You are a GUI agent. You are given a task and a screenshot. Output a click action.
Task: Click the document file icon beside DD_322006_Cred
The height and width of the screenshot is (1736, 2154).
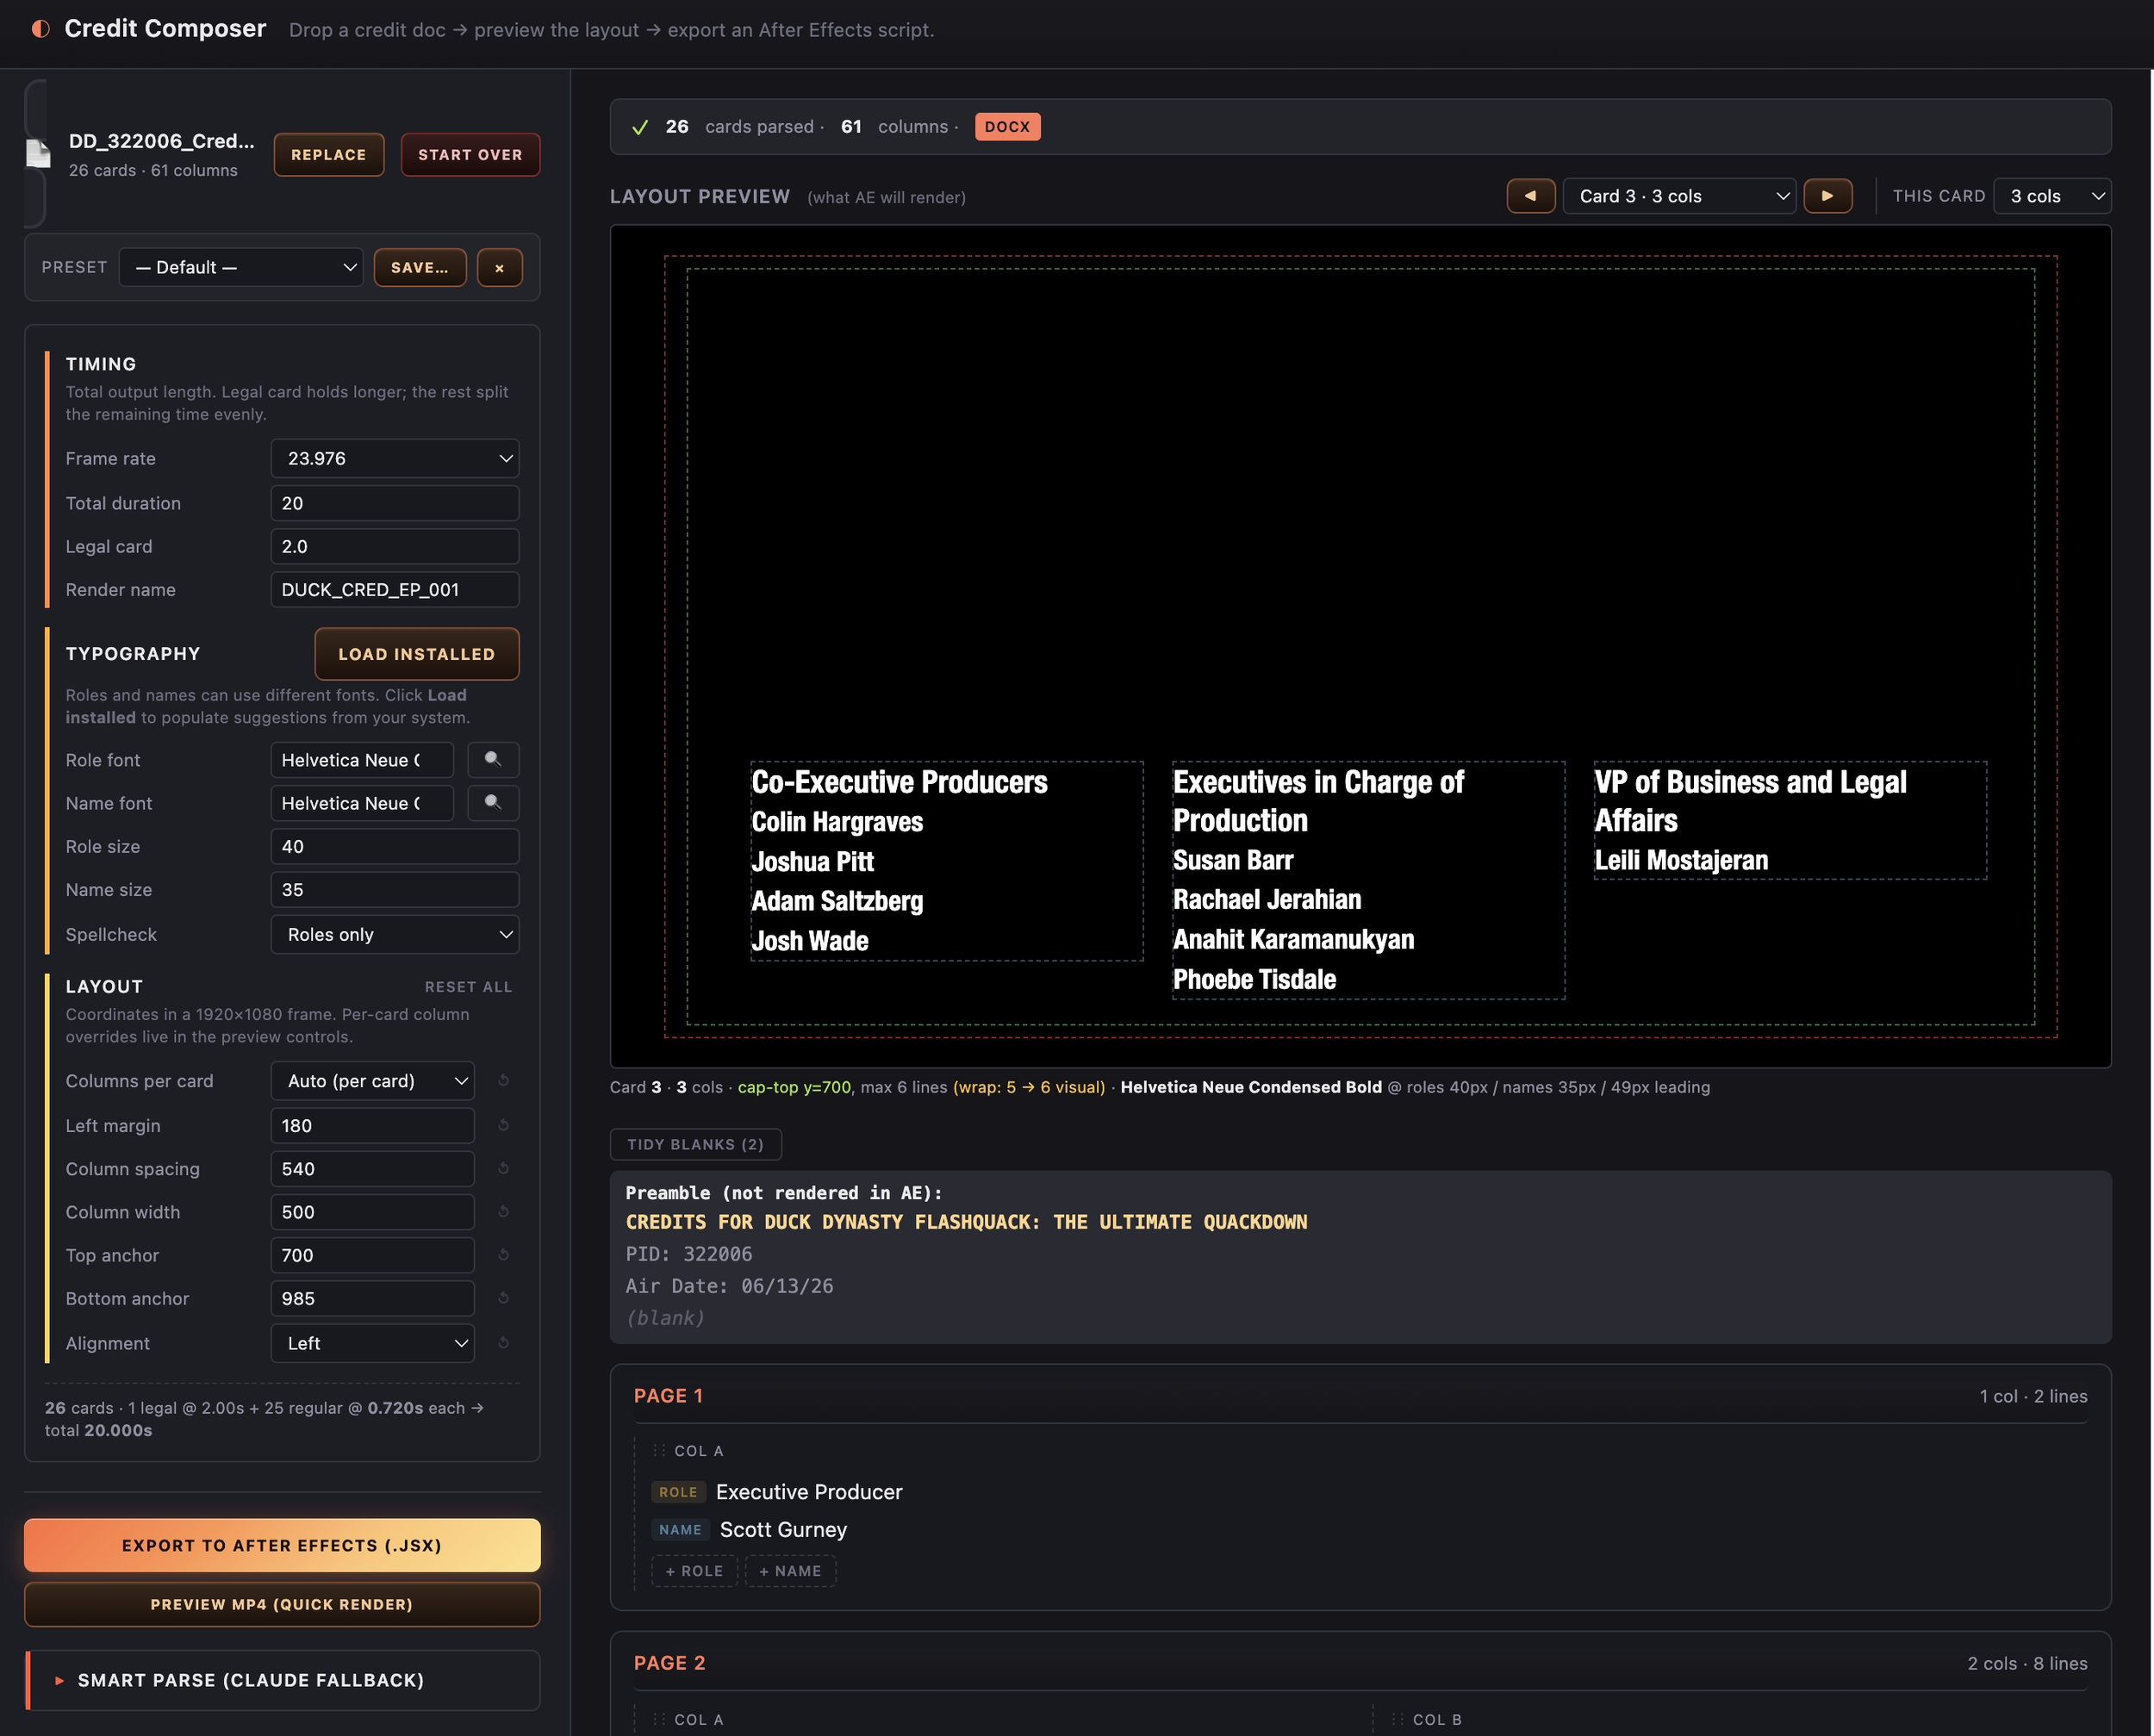point(38,153)
